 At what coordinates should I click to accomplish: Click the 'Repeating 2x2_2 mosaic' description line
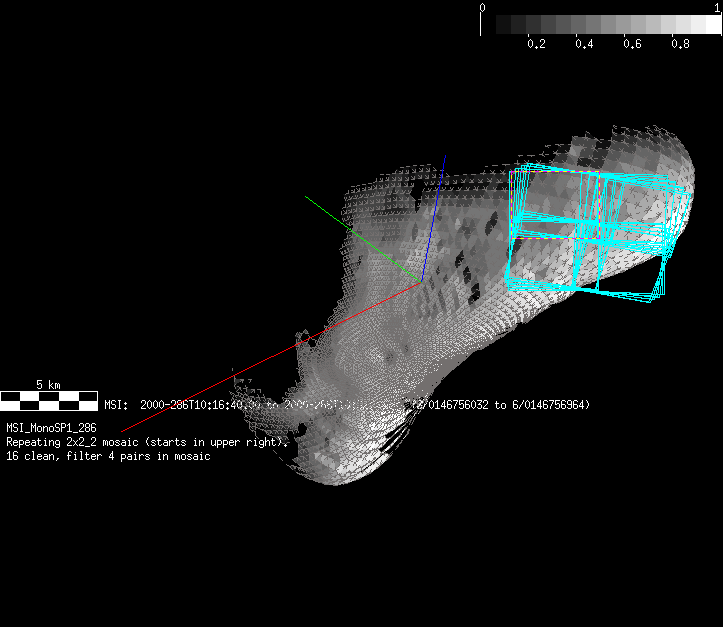147,442
